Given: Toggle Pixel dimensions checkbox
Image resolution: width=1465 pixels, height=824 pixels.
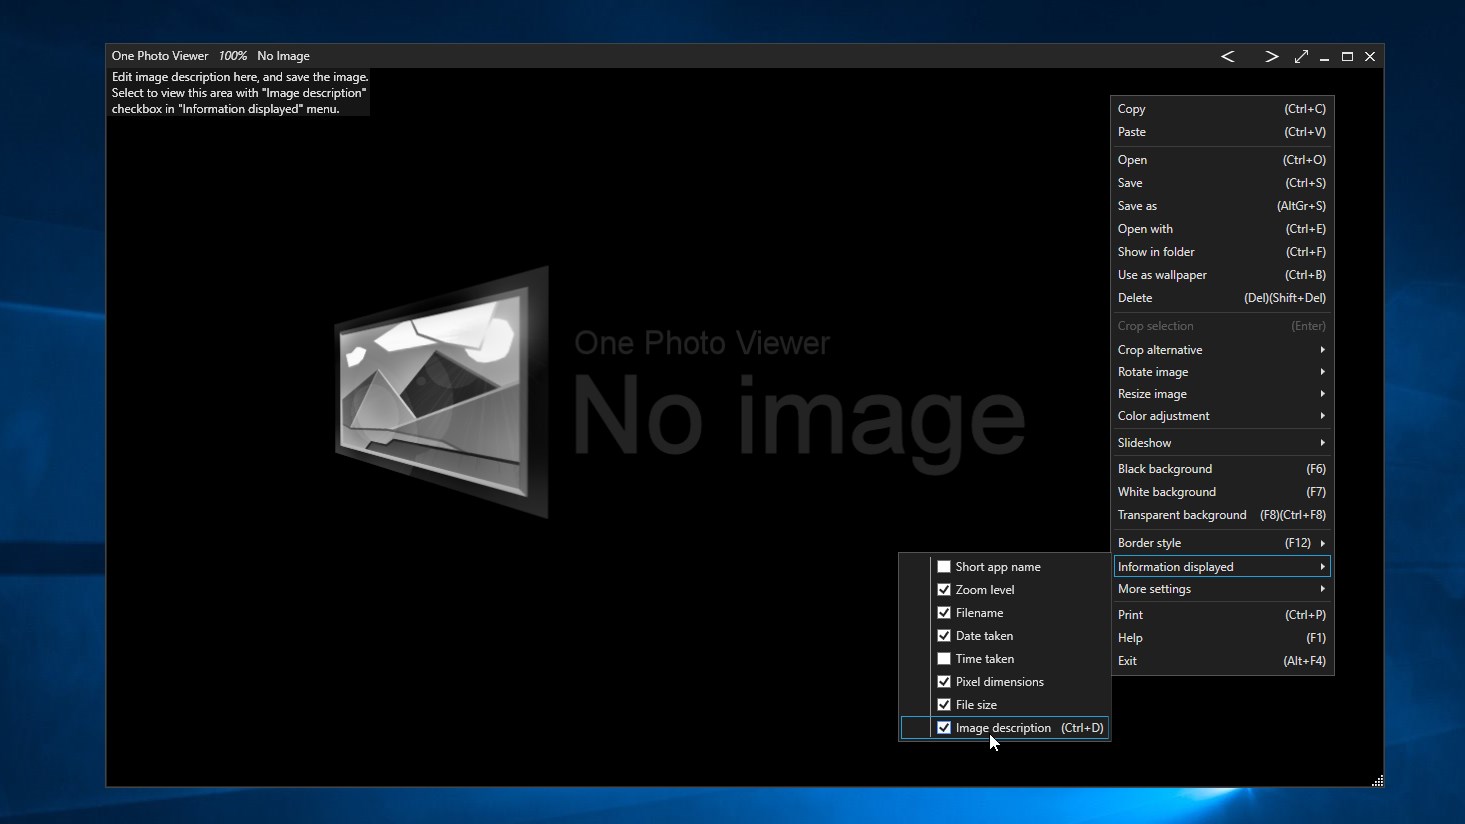Looking at the screenshot, I should pyautogui.click(x=944, y=682).
